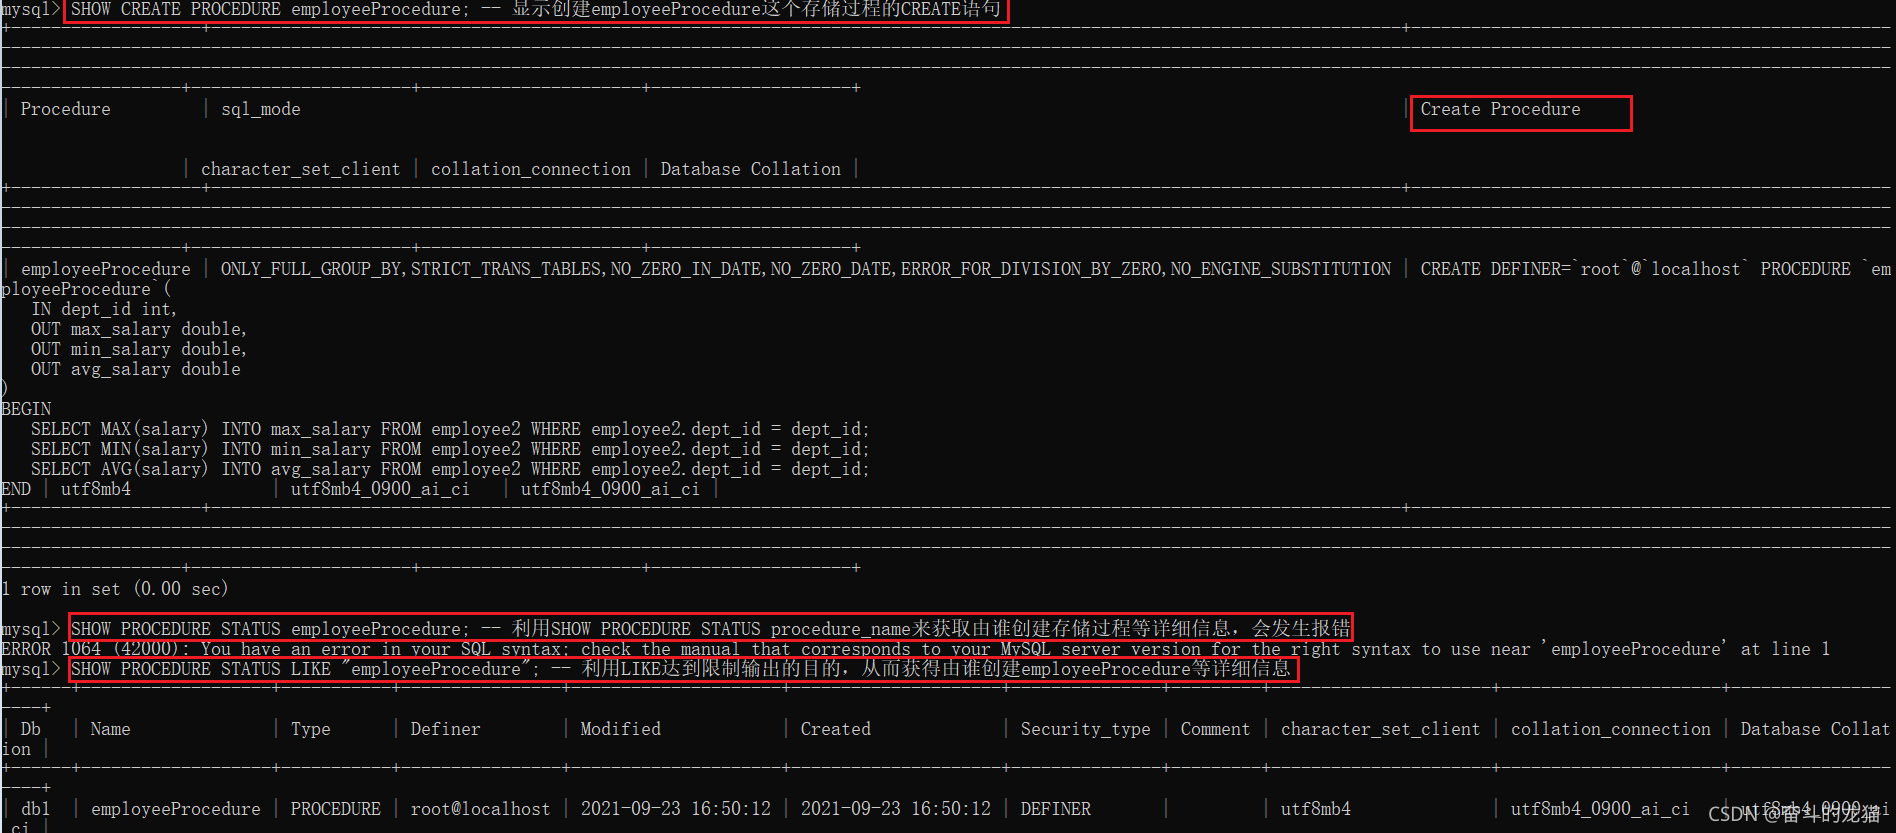
Task: Click the 'Modified' column header
Action: point(620,729)
